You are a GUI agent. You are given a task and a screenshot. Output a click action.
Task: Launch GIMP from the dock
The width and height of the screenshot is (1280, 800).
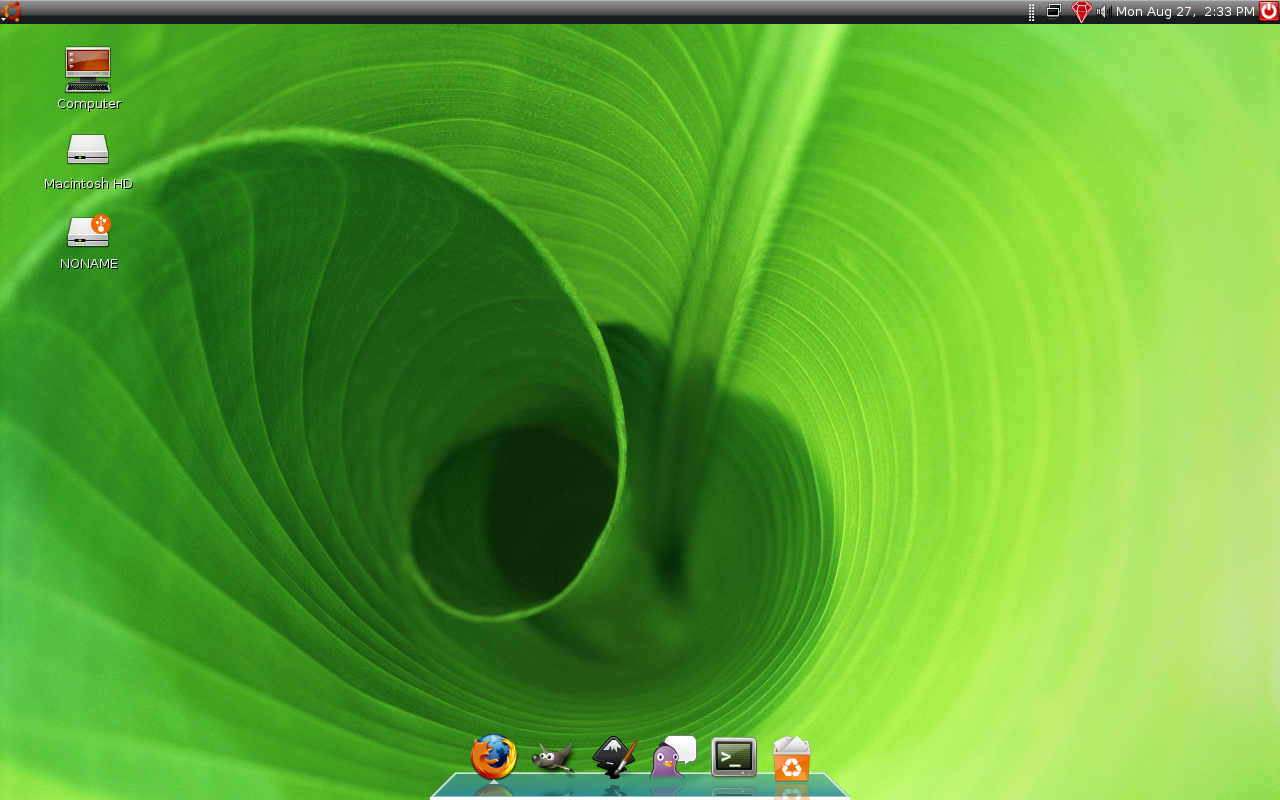pos(553,758)
